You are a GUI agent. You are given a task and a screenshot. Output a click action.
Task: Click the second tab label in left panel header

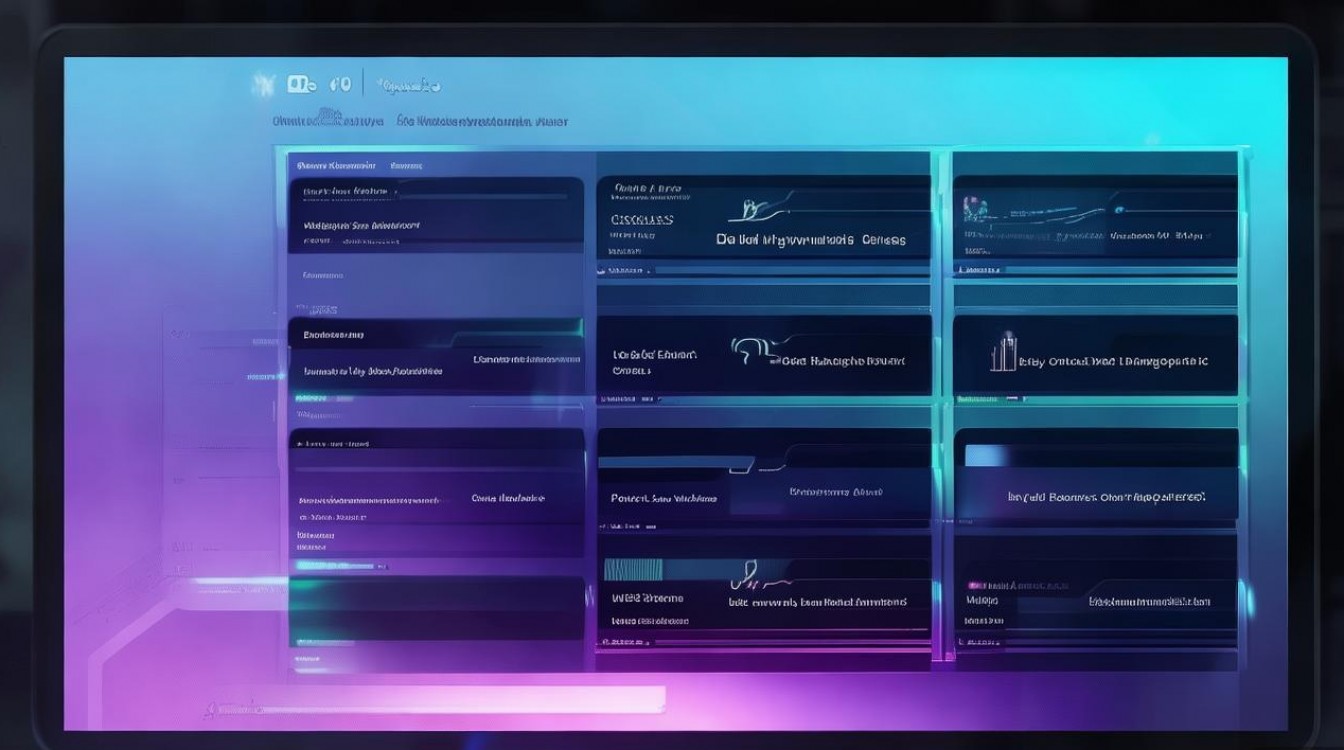406,165
